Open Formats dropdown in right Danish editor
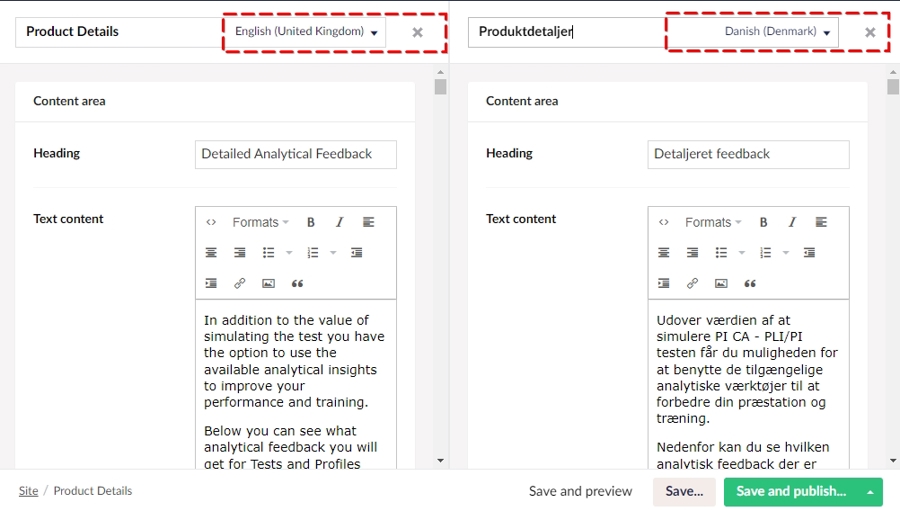This screenshot has width=900, height=510. point(713,222)
